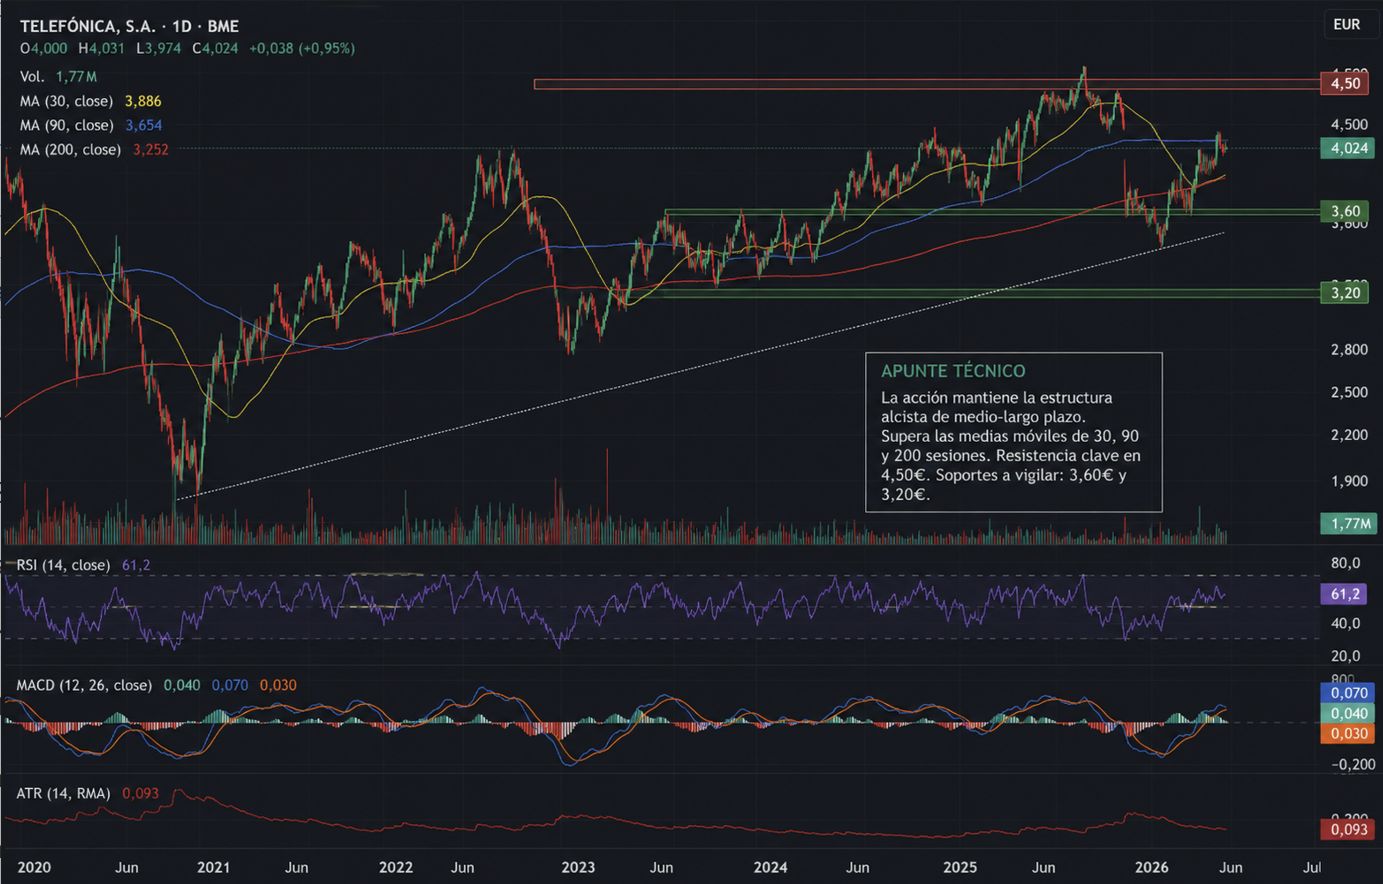
Task: Click the red 3,252 moving average value
Action: [151, 149]
